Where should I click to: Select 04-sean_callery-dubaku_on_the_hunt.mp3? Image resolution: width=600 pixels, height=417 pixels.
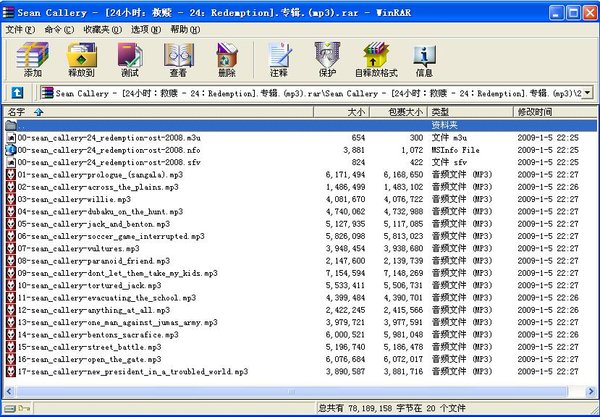pos(100,212)
